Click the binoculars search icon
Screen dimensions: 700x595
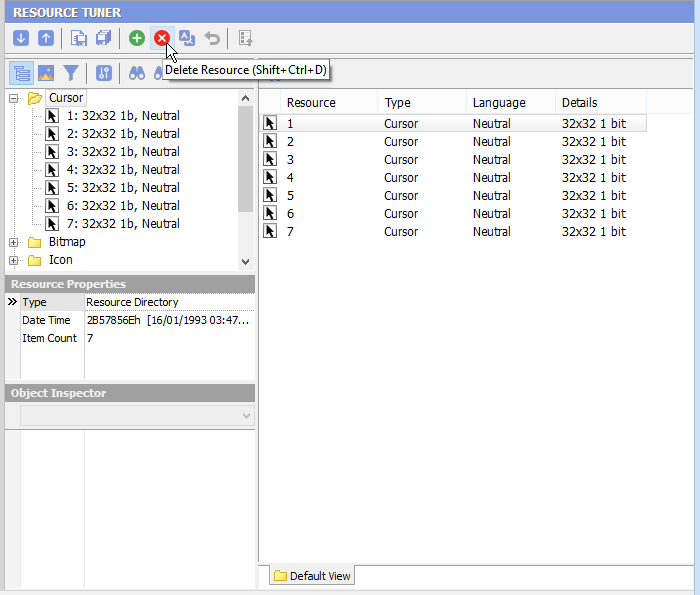point(138,73)
